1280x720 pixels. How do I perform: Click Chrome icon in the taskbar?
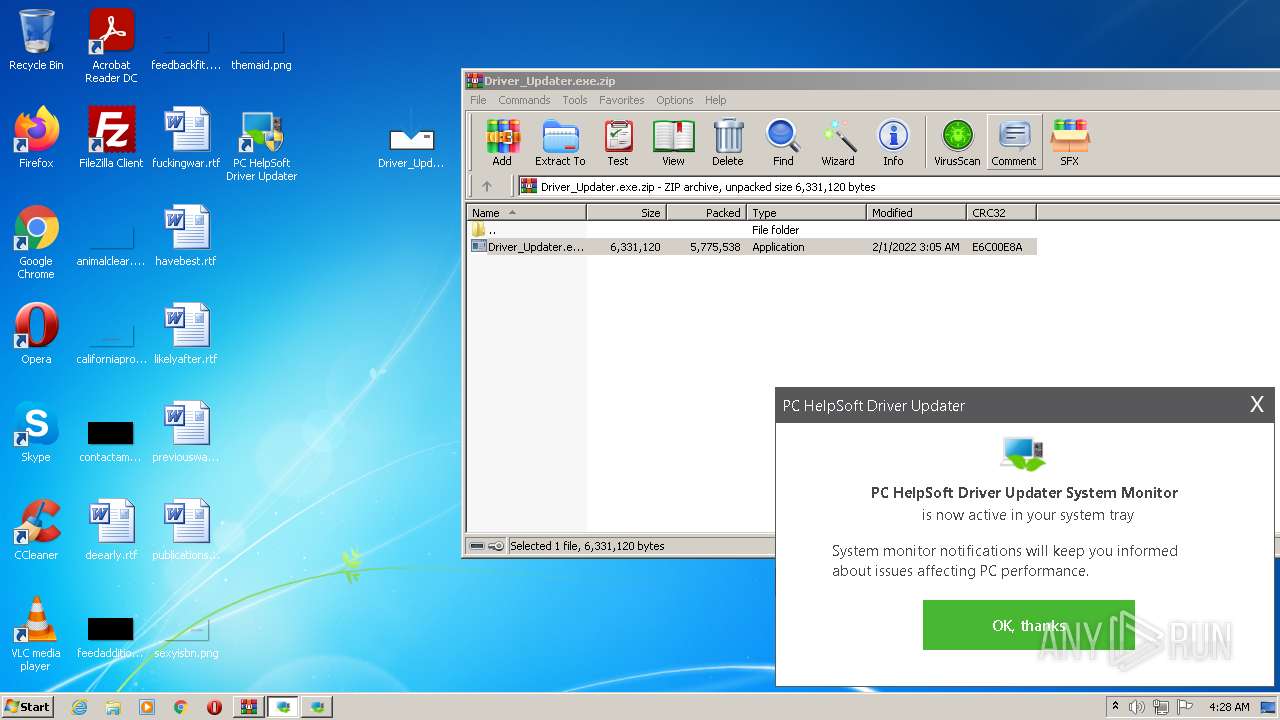pyautogui.click(x=181, y=707)
